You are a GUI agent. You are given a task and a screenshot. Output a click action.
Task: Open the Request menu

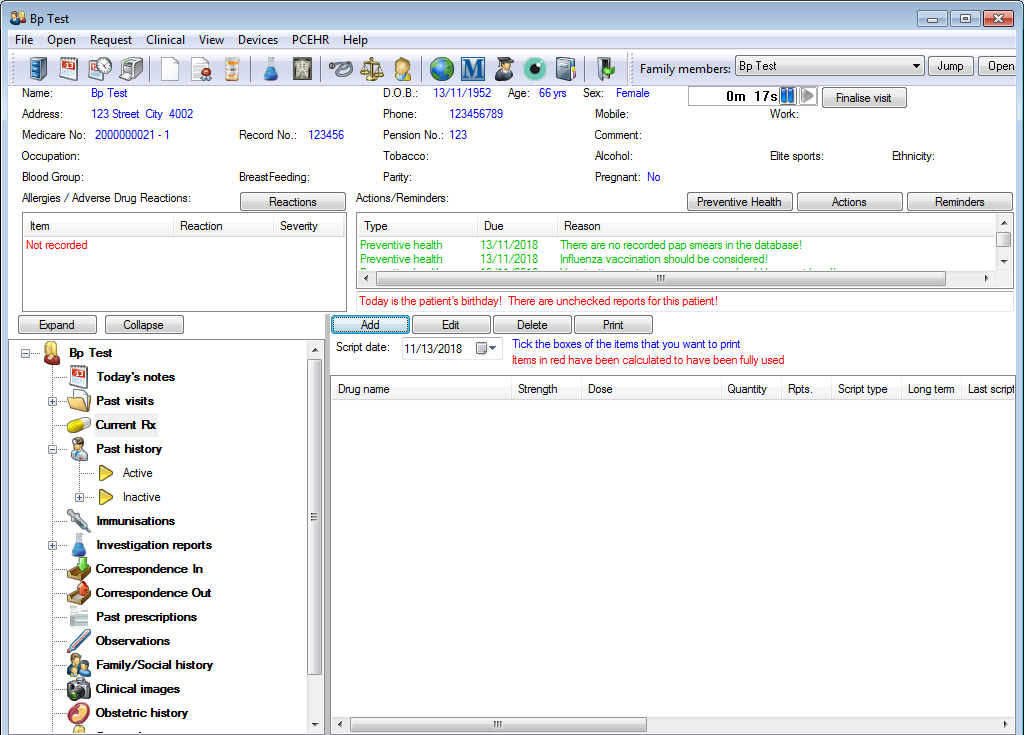pos(110,40)
